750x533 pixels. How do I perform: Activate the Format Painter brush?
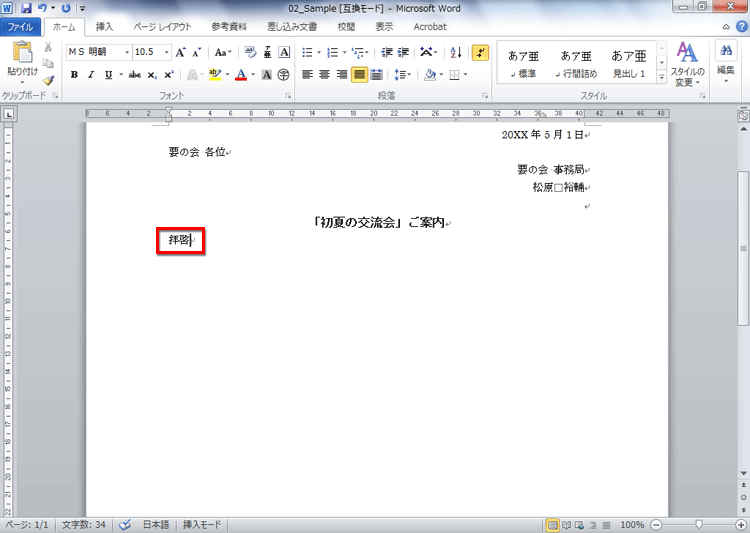(48, 80)
